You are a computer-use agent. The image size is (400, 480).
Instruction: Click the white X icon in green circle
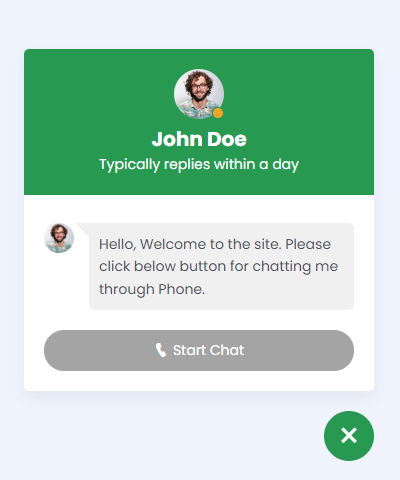click(x=349, y=436)
